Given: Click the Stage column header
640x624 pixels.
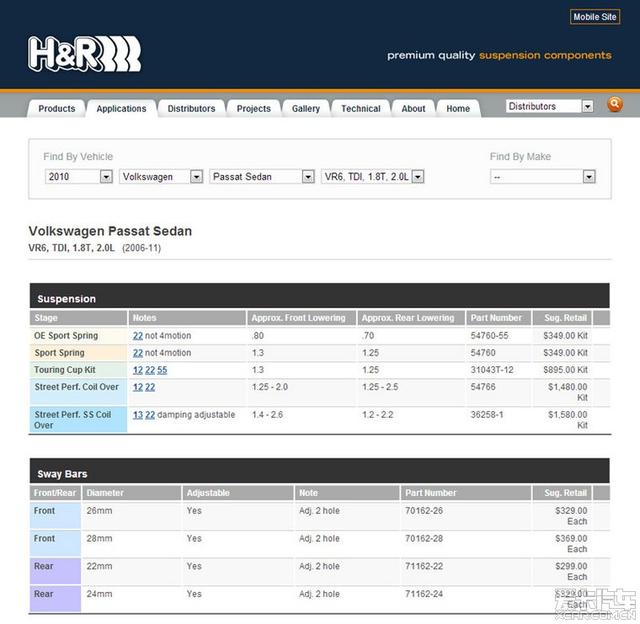Looking at the screenshot, I should pos(78,318).
